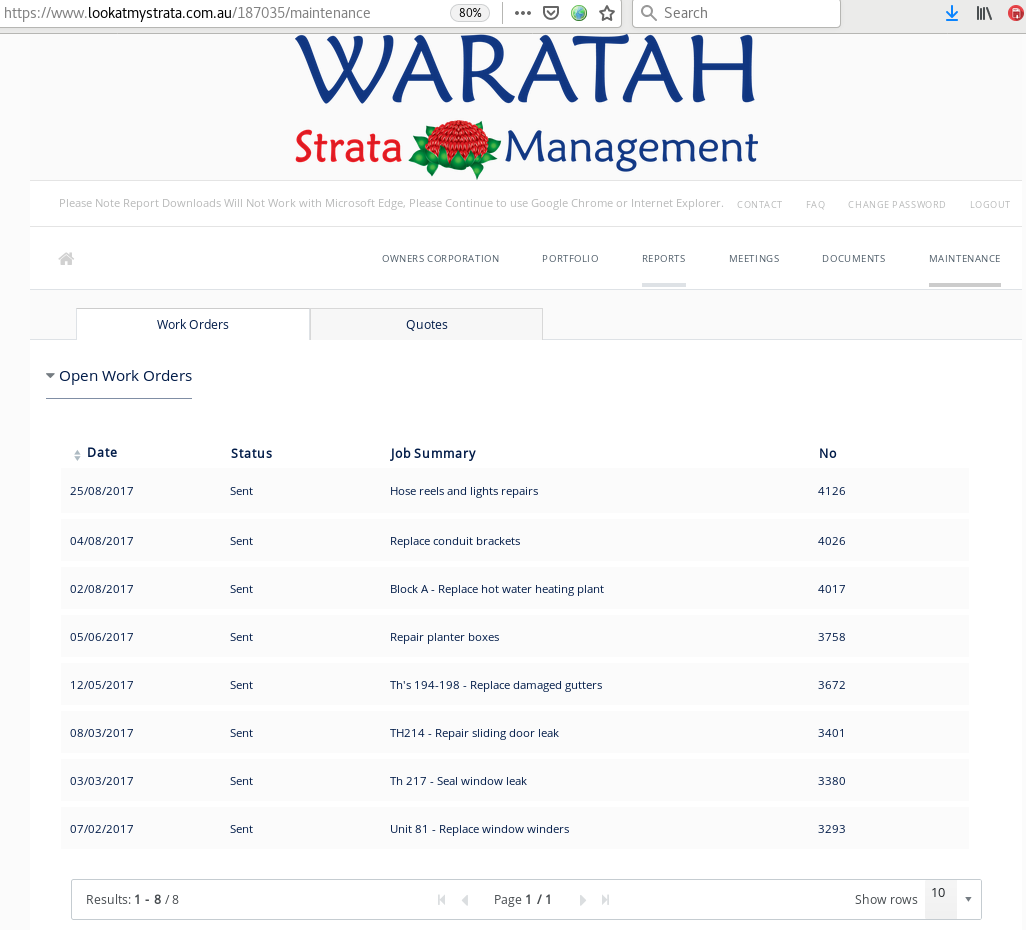Click the date 03/03/2017

pos(101,781)
